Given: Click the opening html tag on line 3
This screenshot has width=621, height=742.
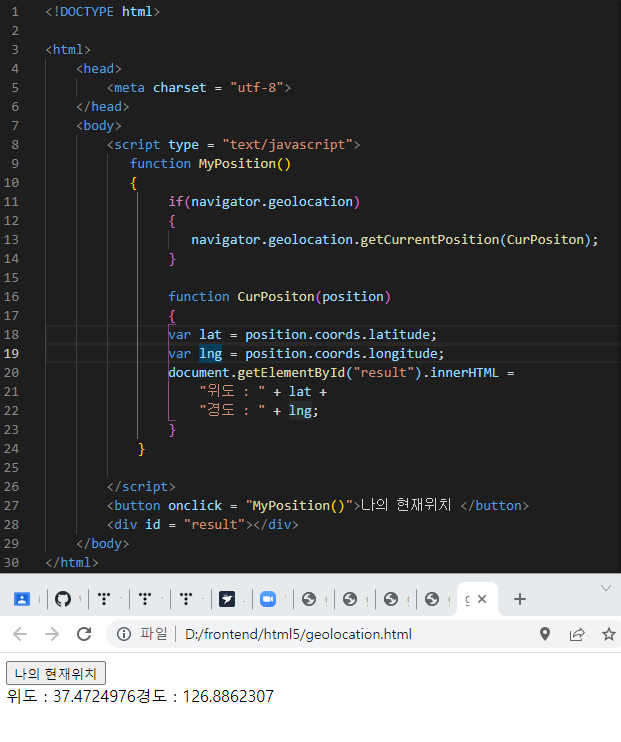Looking at the screenshot, I should (68, 49).
